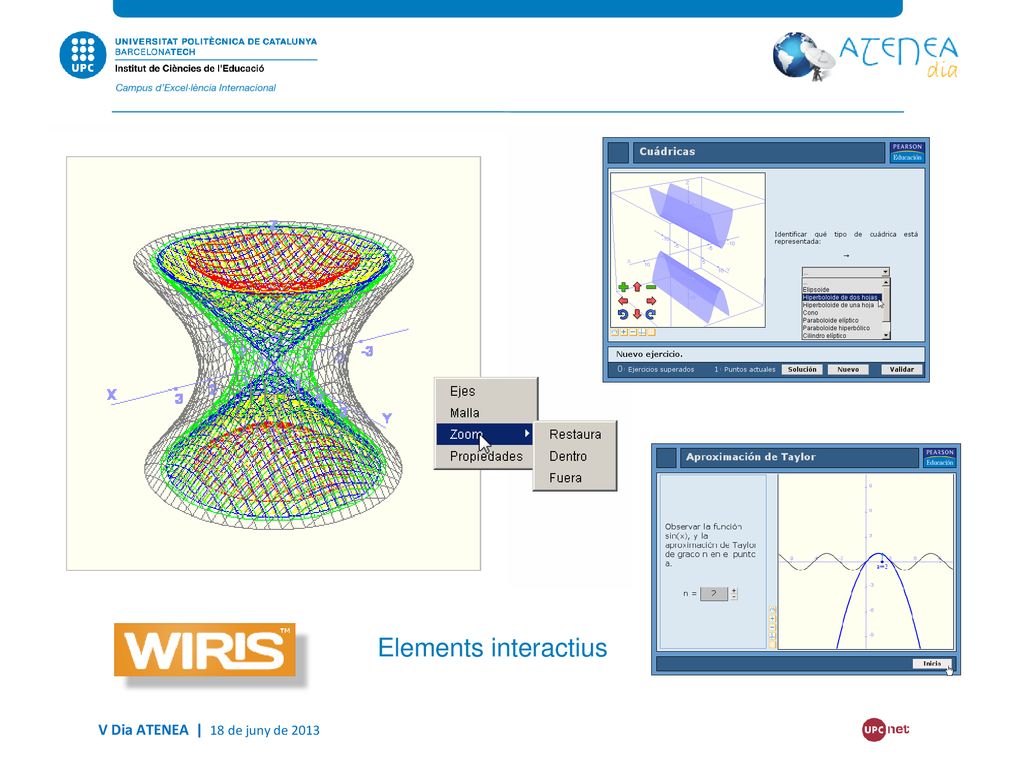Click the small yellow plus icon below Cuádricas plot
This screenshot has width=1024, height=768.
[624, 332]
